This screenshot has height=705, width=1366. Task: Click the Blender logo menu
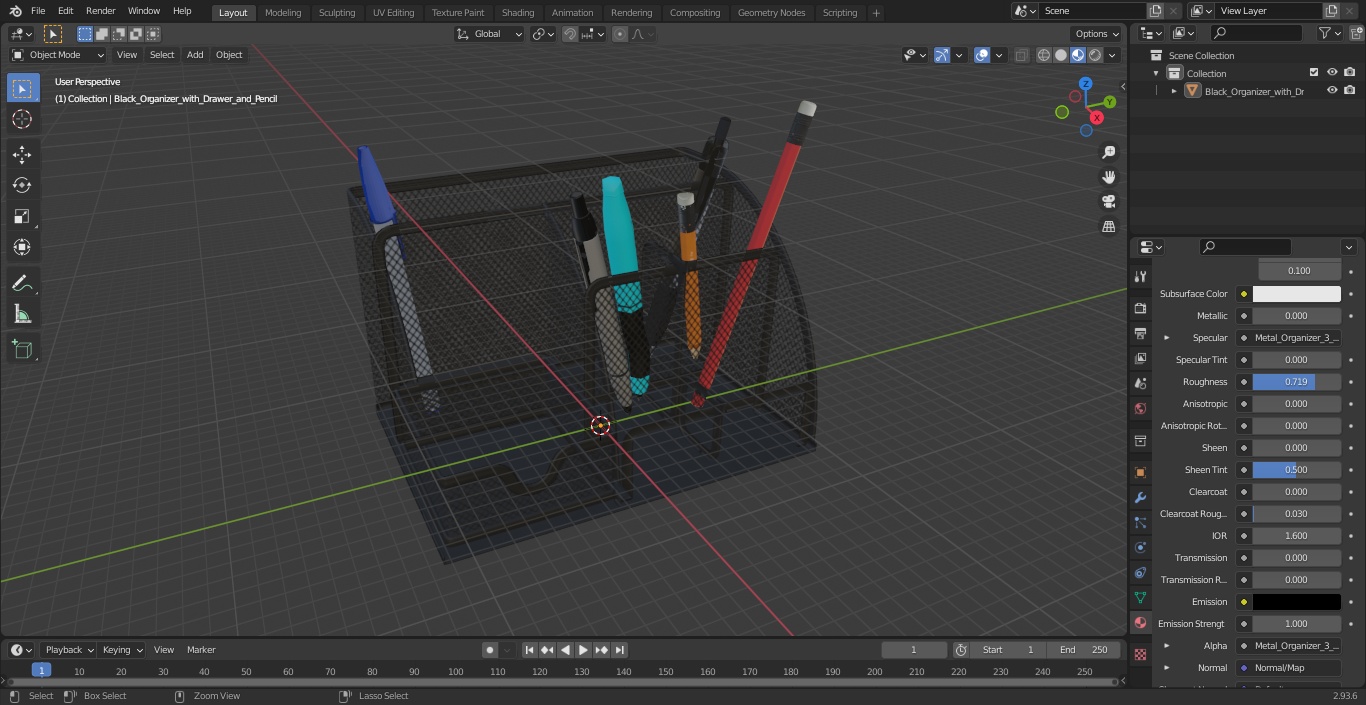click(15, 11)
